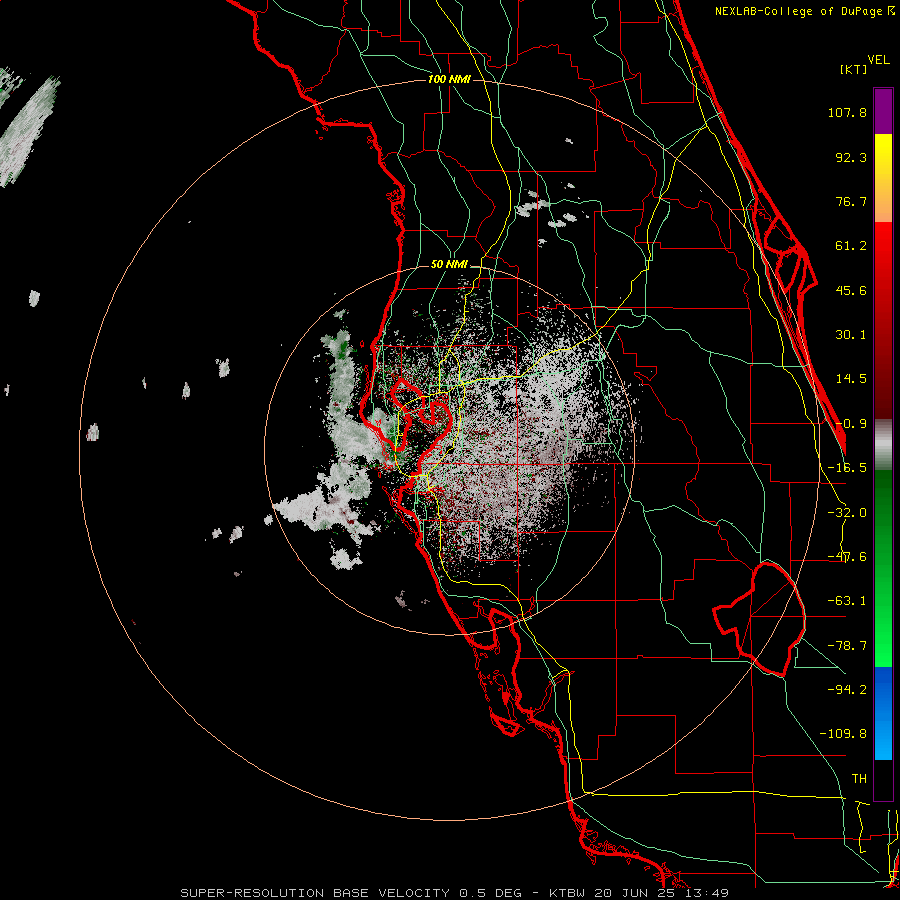Click the [KT] units label
Screen dimensions: 900x900
pyautogui.click(x=854, y=69)
